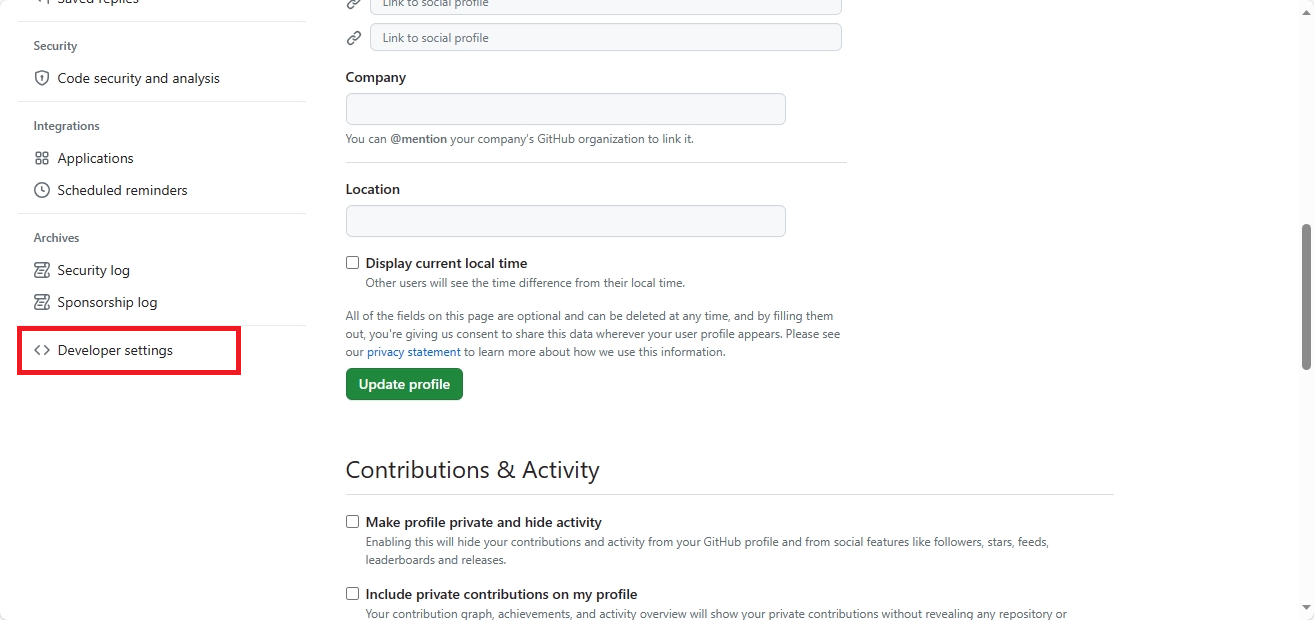Click into the Company text field
Screen dimensions: 1314x620
[565, 109]
